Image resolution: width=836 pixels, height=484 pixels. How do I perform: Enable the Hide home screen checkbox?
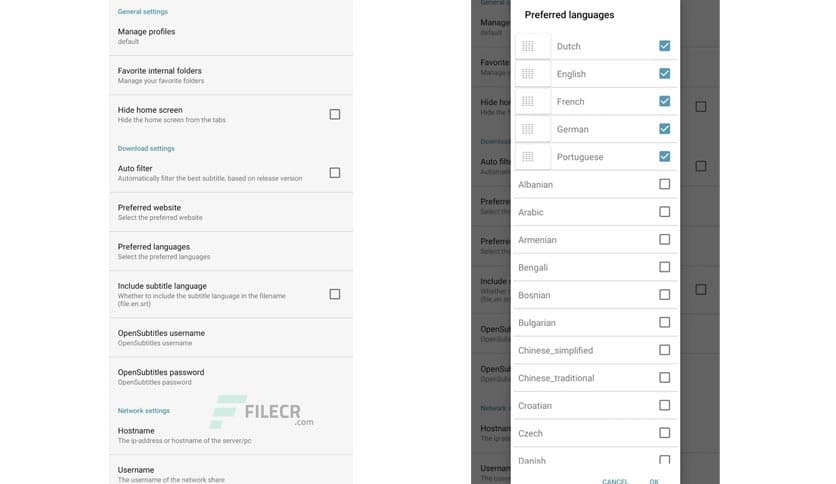pyautogui.click(x=335, y=114)
